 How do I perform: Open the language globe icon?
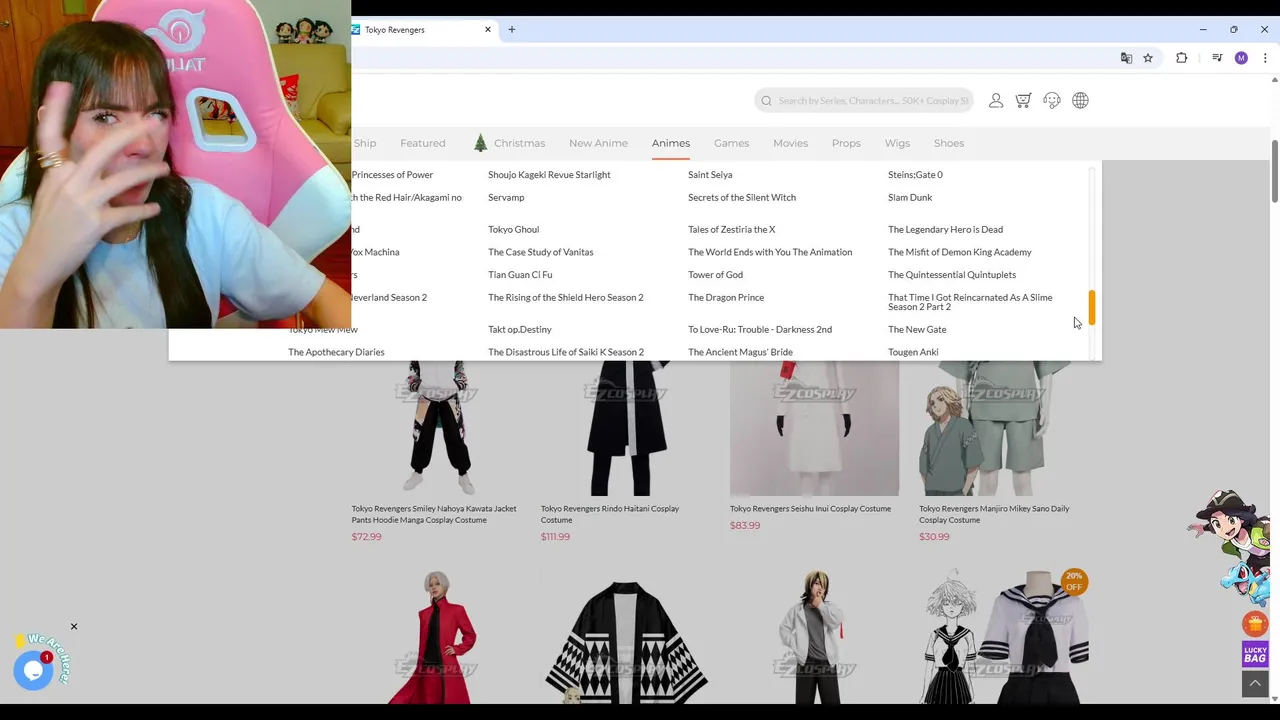(x=1080, y=100)
